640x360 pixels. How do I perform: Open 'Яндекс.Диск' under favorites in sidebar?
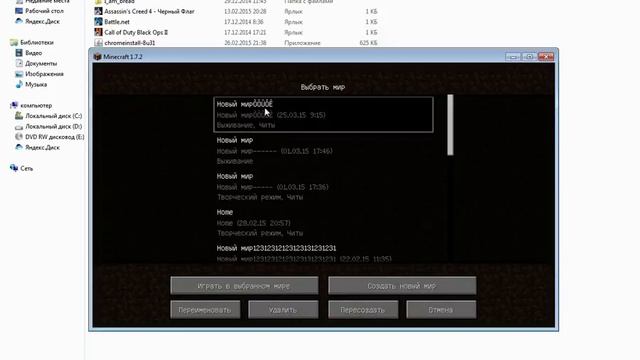pos(38,22)
